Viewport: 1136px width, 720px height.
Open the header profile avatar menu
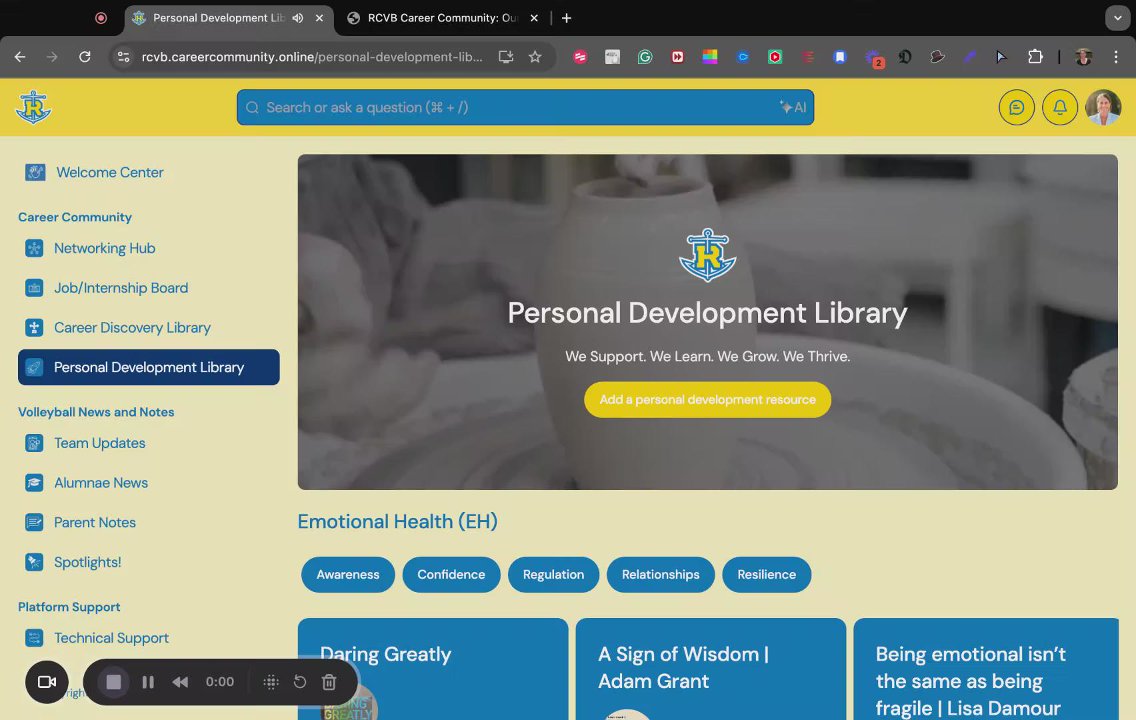1103,107
